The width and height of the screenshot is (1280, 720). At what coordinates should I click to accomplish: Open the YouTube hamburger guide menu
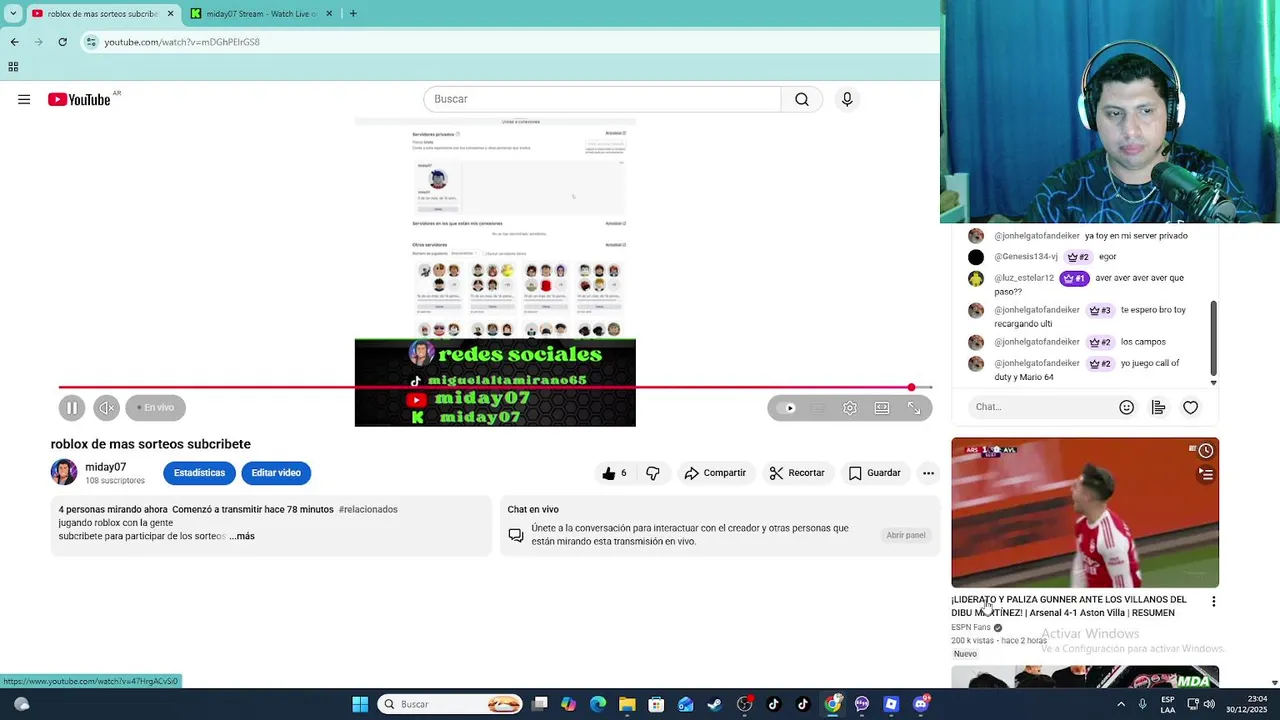[24, 99]
